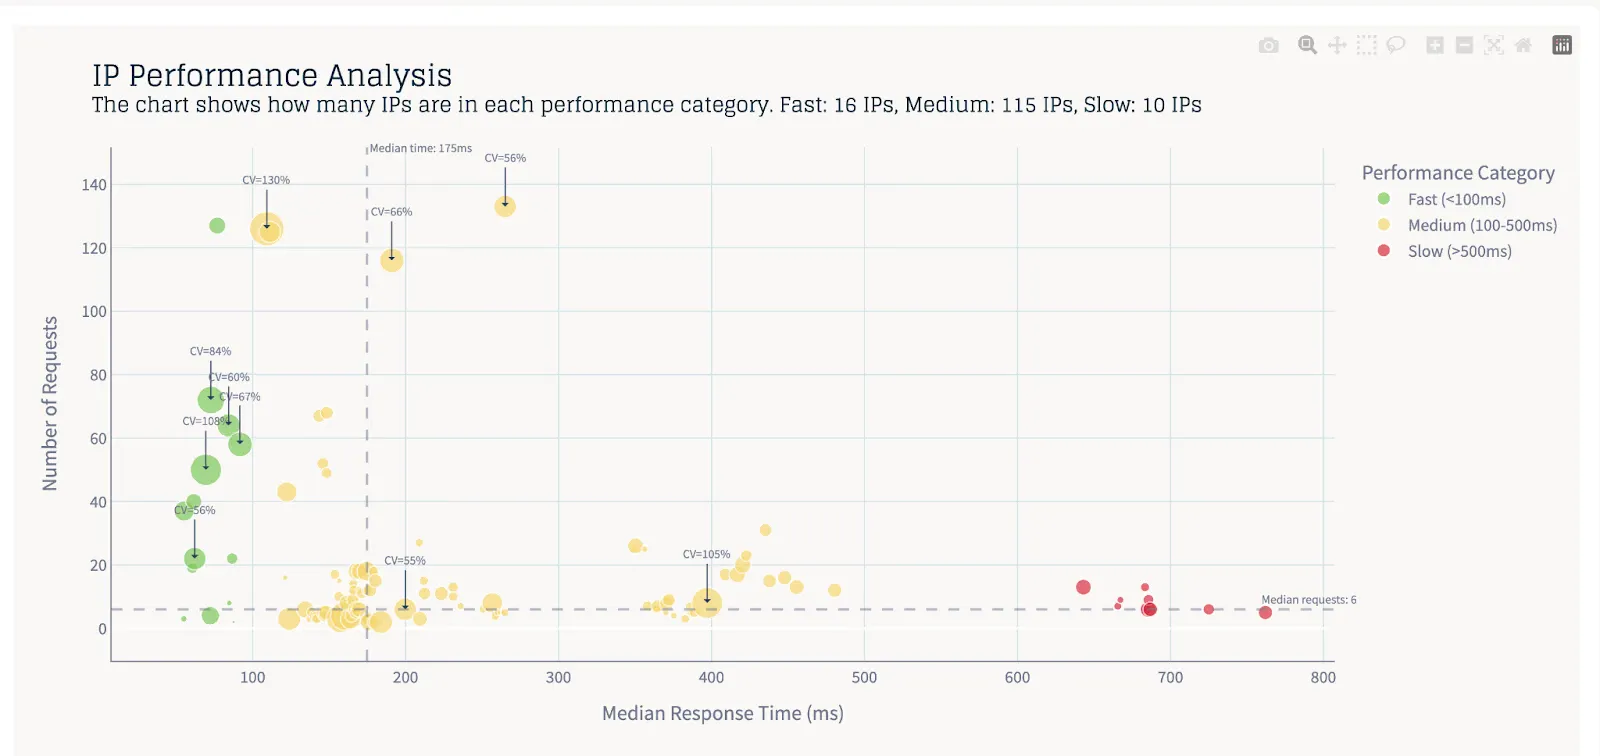Click the Zoom in plus button
Image resolution: width=1600 pixels, height=756 pixels.
tap(1435, 45)
